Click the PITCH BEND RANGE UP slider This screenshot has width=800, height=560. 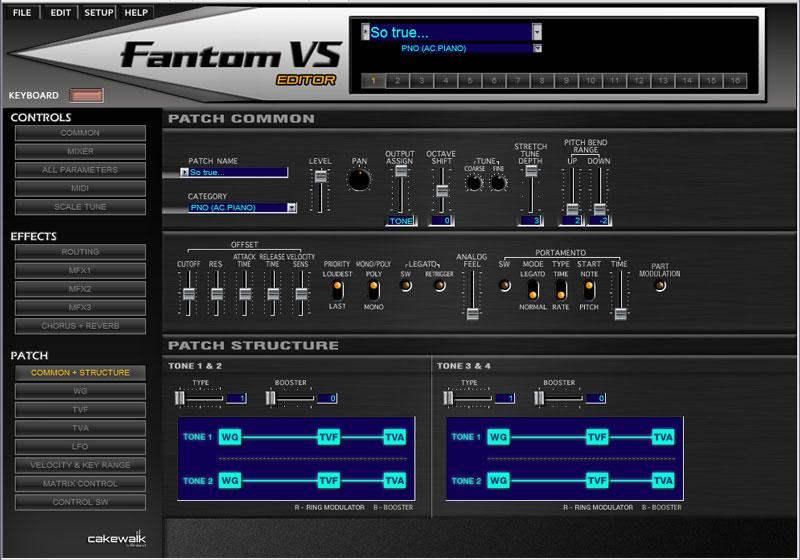pyautogui.click(x=572, y=209)
